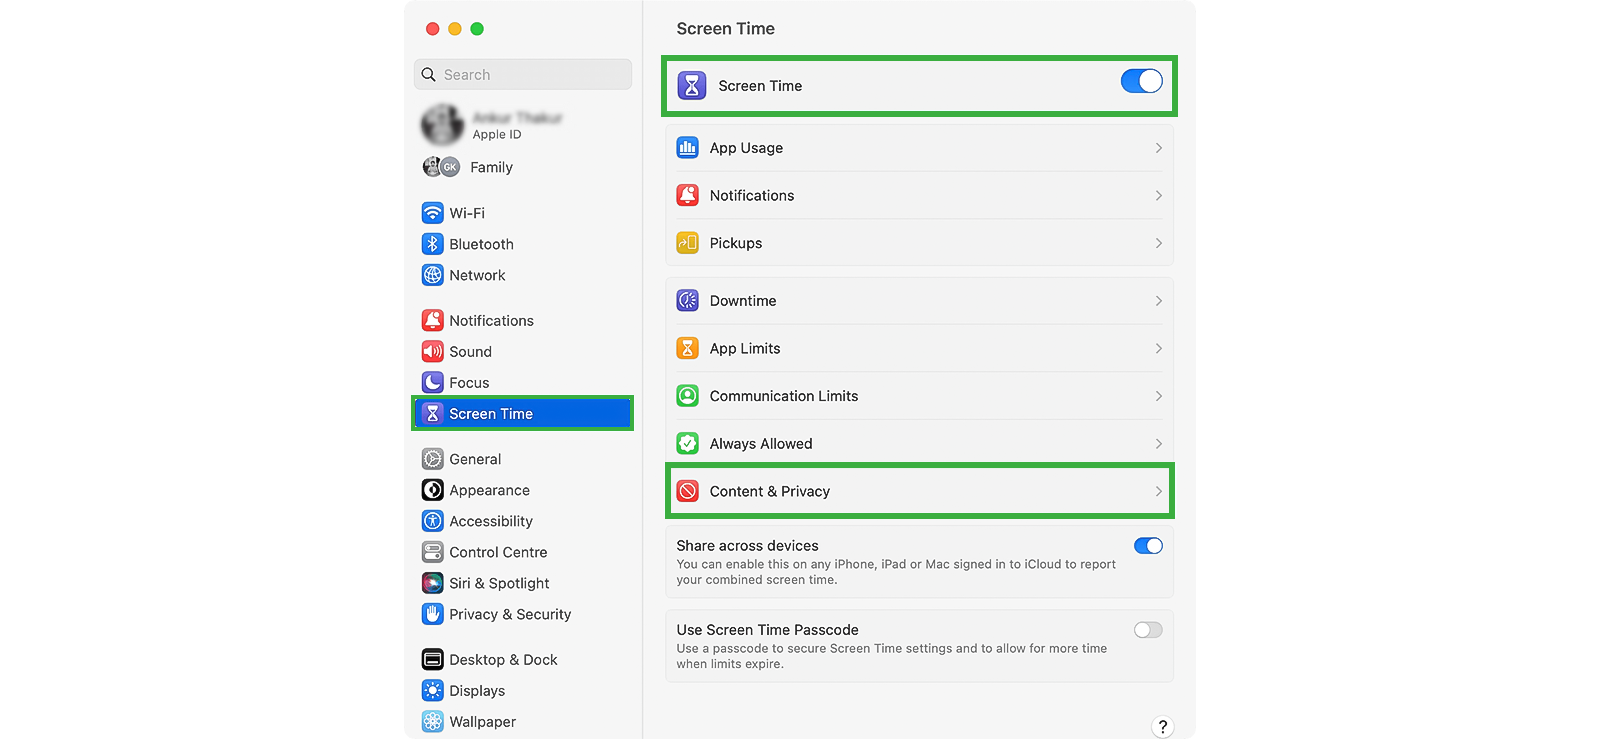The width and height of the screenshot is (1600, 739).
Task: Click the App Limits hourglass icon
Action: [x=688, y=348]
